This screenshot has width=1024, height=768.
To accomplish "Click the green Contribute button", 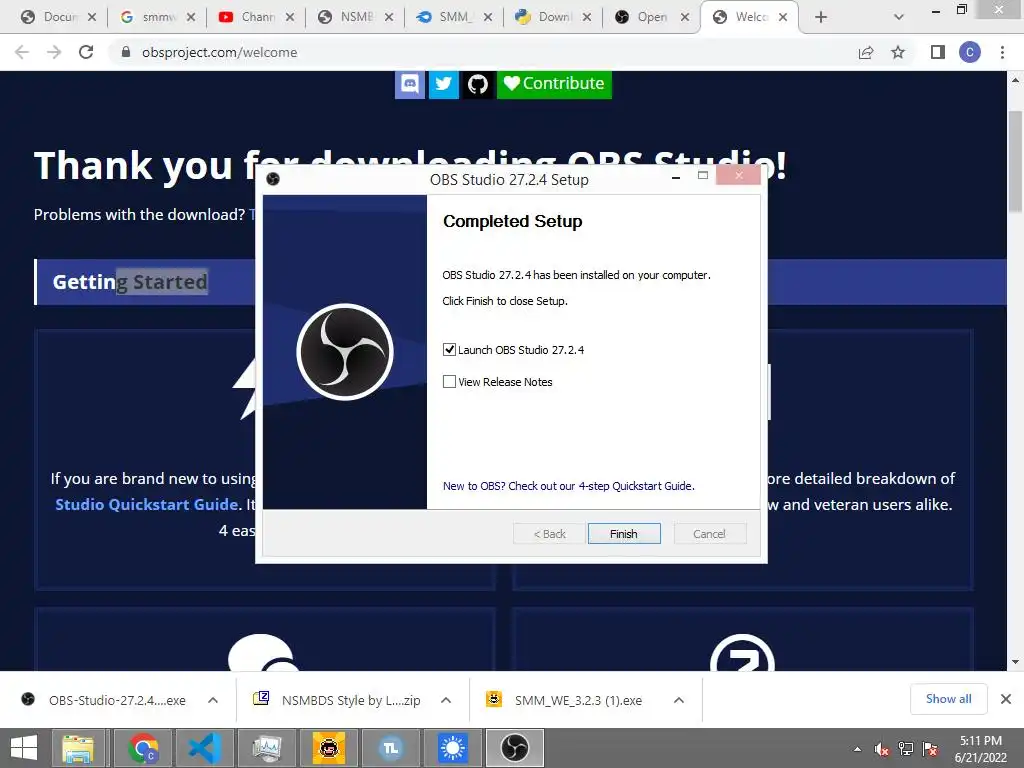I will [554, 84].
